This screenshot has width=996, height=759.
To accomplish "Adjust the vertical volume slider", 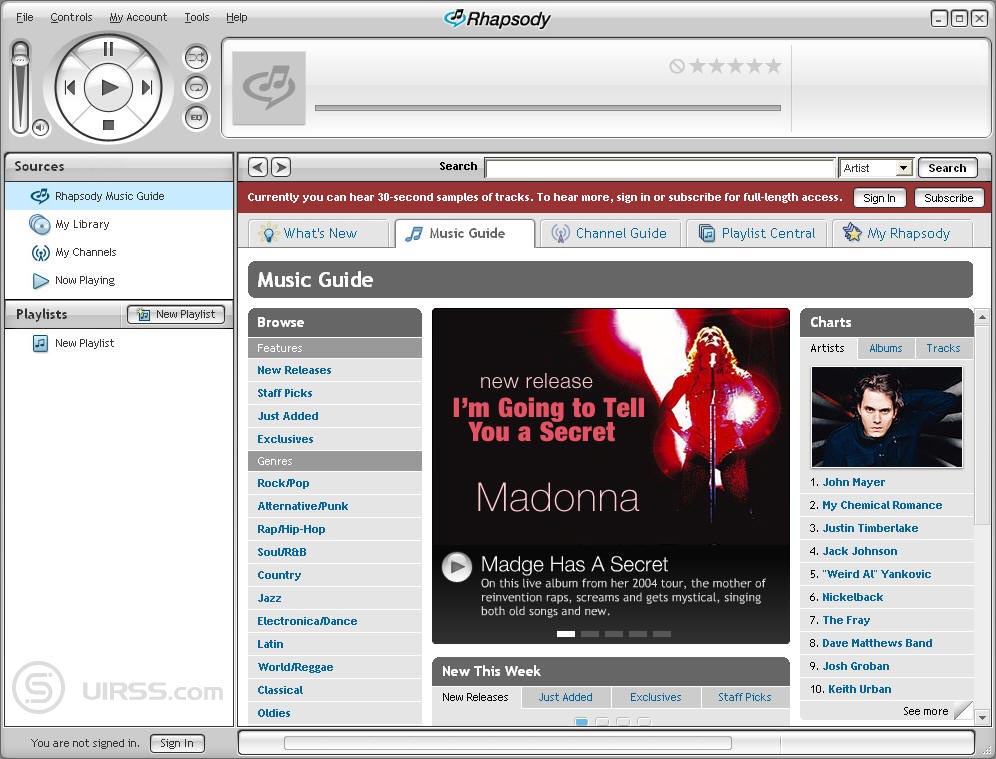I will click(20, 86).
